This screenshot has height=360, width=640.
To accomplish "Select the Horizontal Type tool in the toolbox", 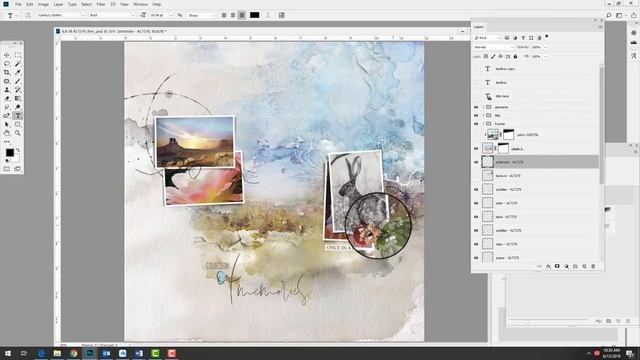I will (x=18, y=116).
